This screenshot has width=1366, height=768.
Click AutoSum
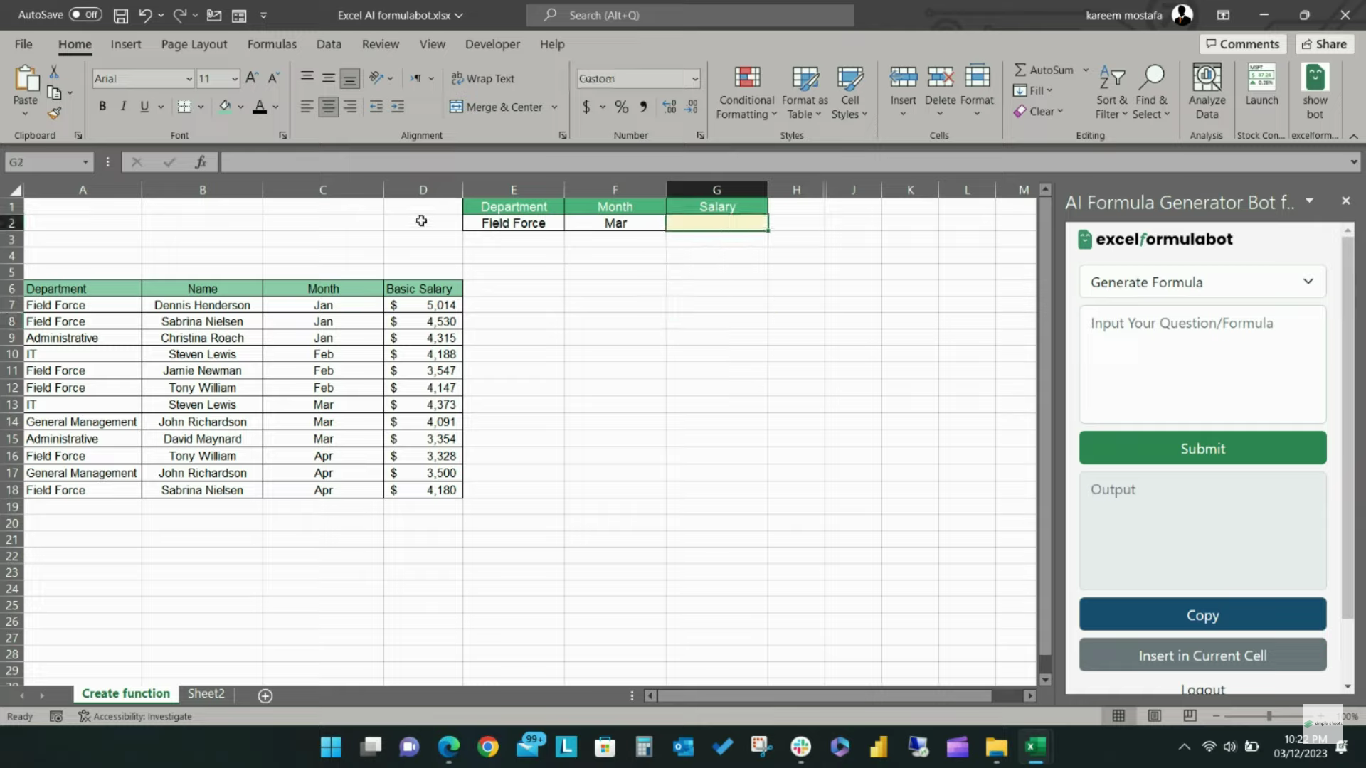[1043, 70]
